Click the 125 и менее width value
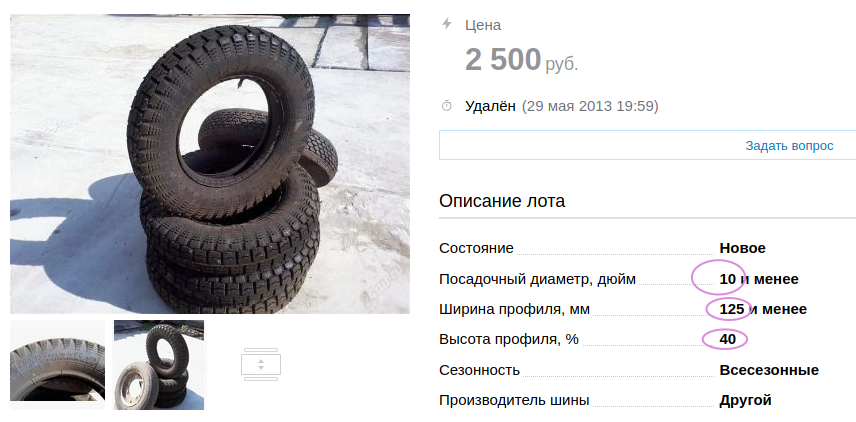 coord(763,310)
